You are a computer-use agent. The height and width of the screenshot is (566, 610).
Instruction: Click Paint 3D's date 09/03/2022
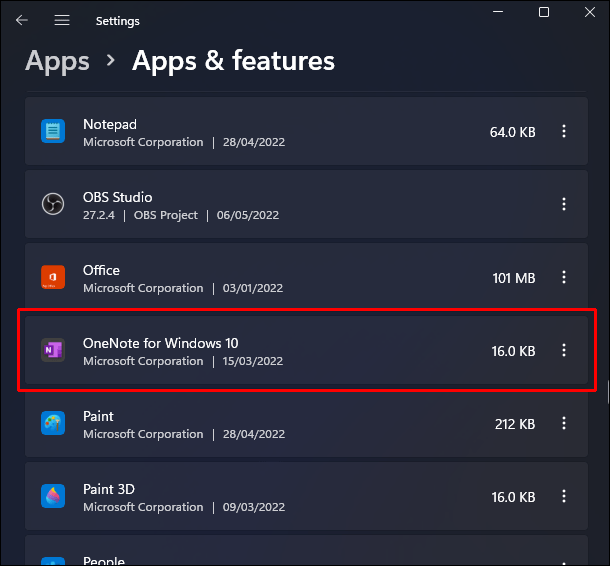[254, 507]
